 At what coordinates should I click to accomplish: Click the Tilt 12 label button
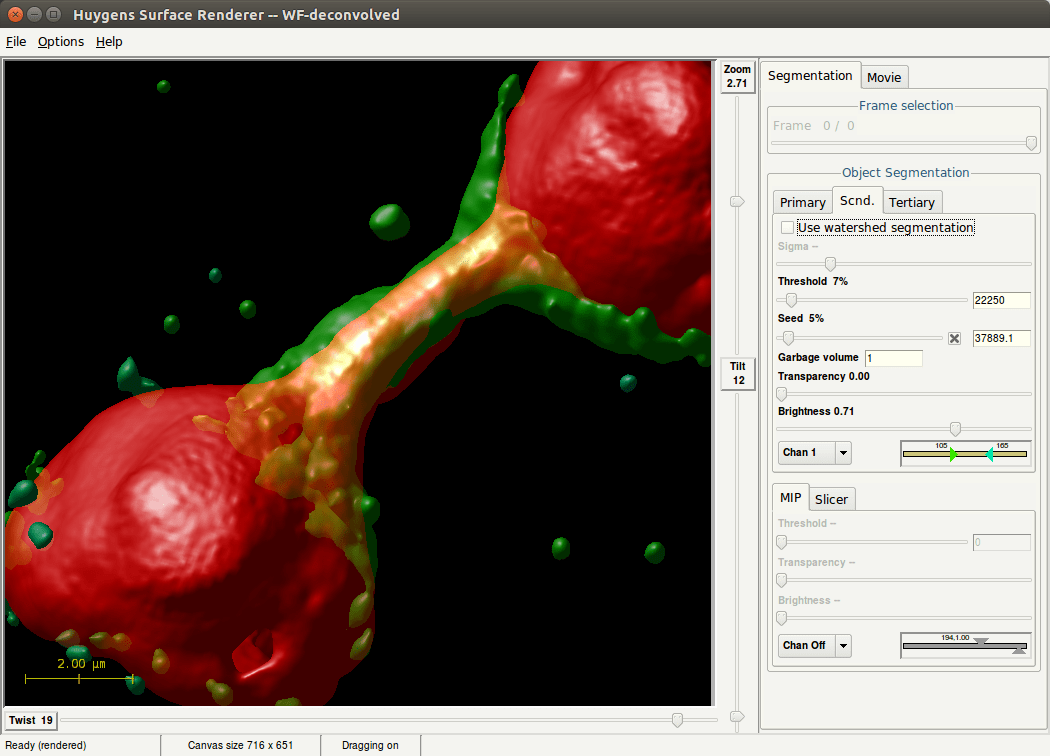737,373
